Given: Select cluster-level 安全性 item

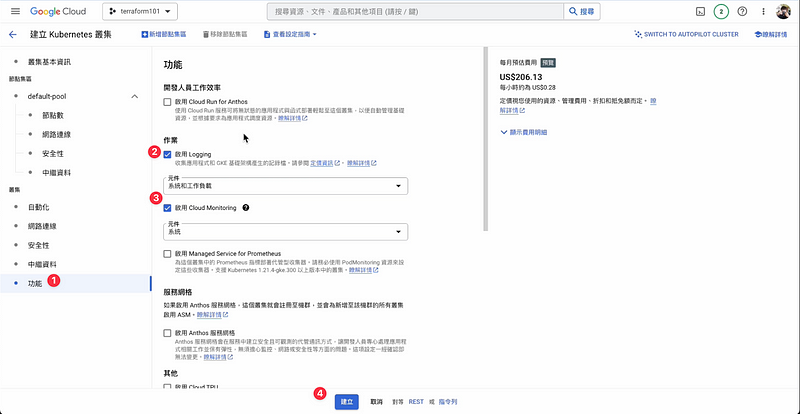Looking at the screenshot, I should [x=39, y=246].
